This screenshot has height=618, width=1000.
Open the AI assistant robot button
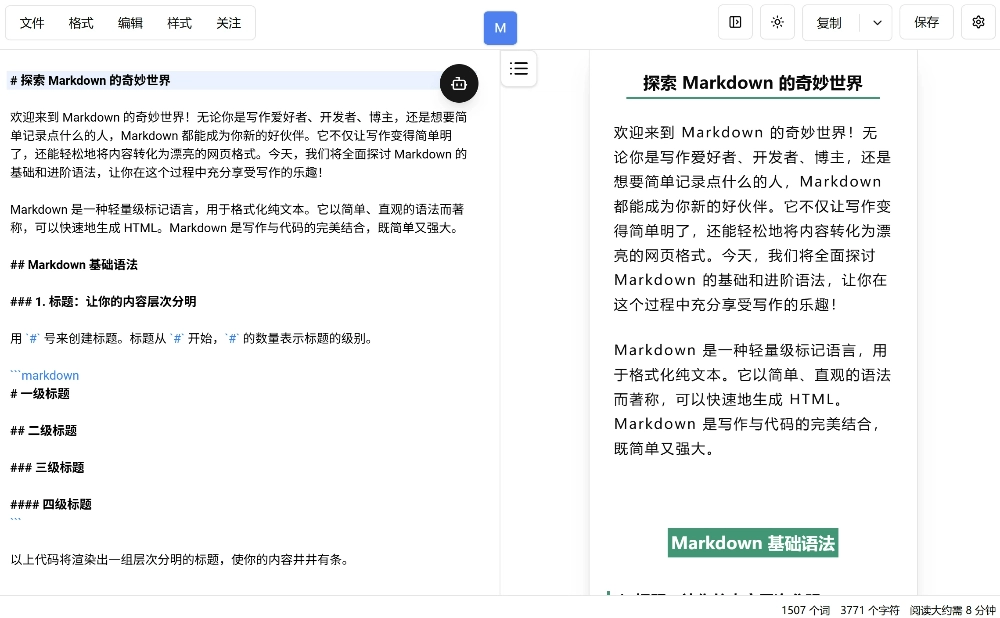(459, 83)
